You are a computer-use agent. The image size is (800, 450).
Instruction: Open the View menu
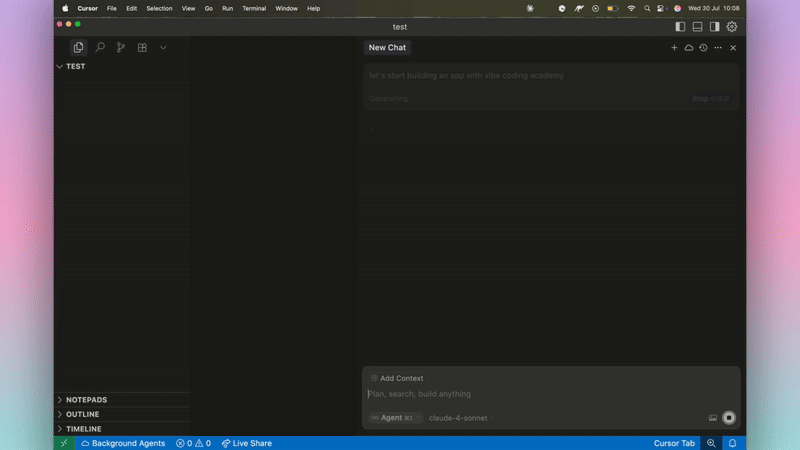[188, 8]
